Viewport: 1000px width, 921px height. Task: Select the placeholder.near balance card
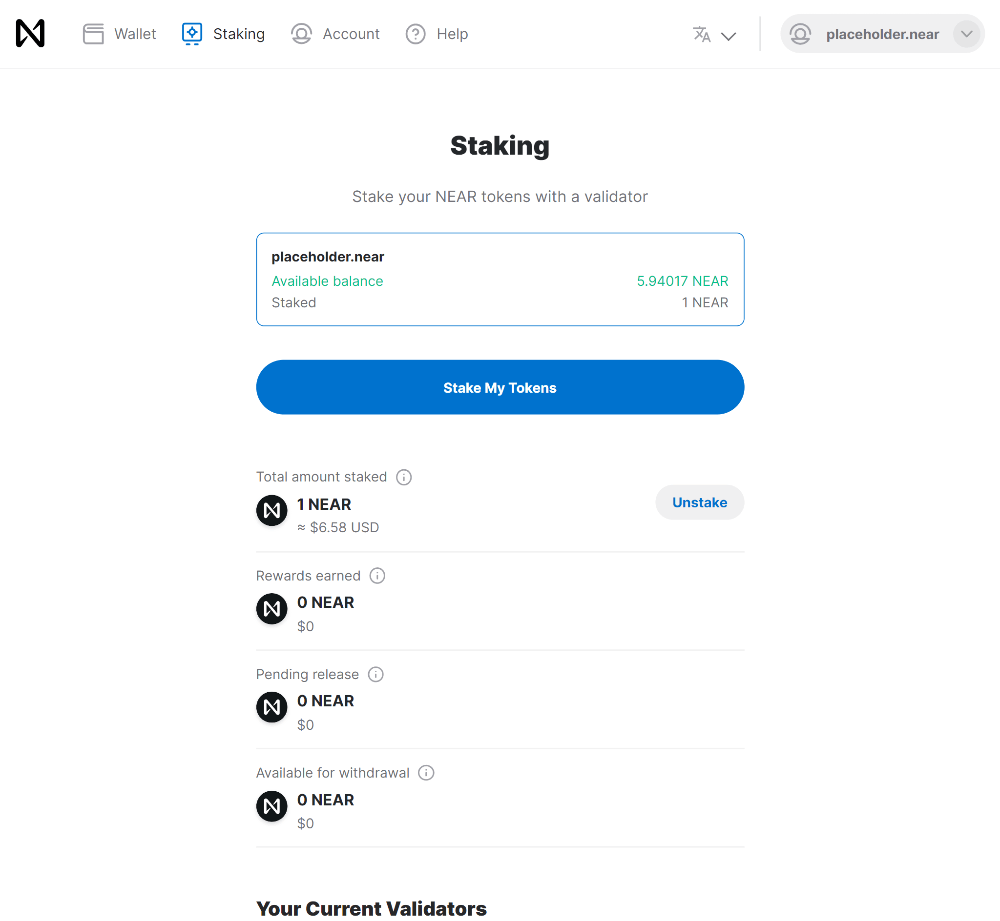500,279
